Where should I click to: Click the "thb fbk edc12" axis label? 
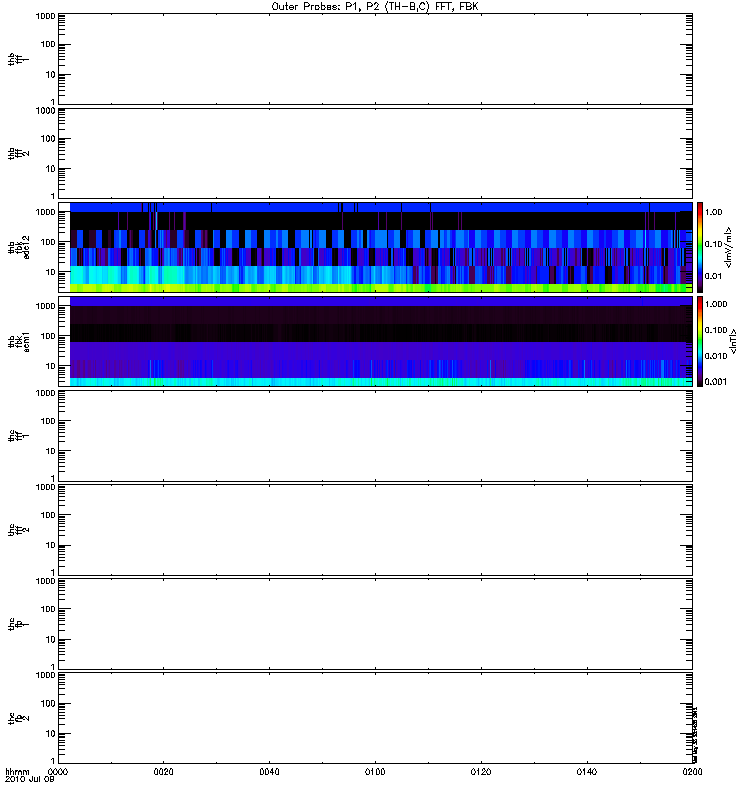pyautogui.click(x=18, y=247)
